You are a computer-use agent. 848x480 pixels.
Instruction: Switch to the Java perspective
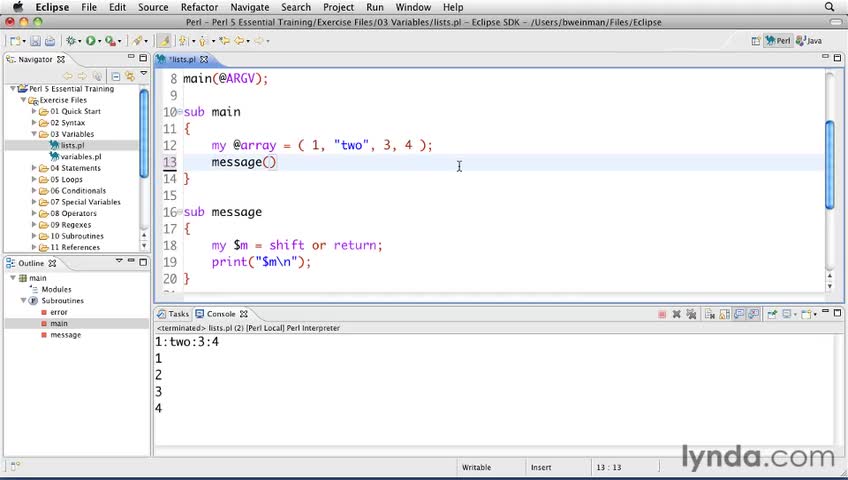pos(809,41)
